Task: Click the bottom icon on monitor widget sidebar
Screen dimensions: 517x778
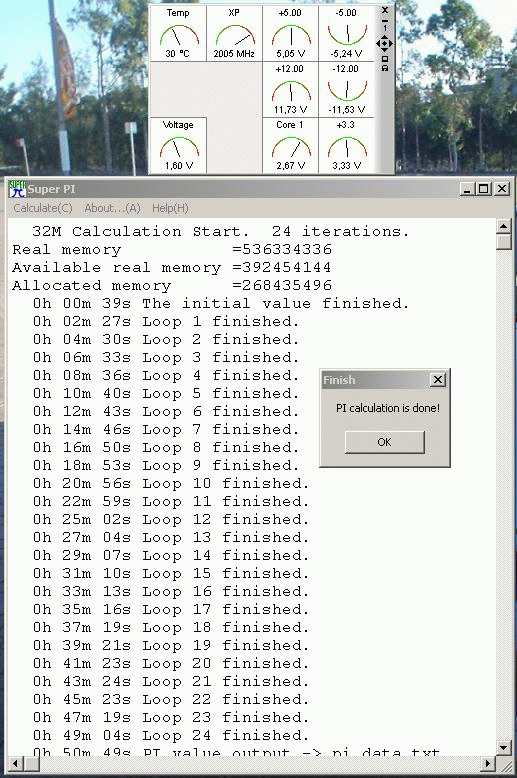Action: click(x=385, y=67)
